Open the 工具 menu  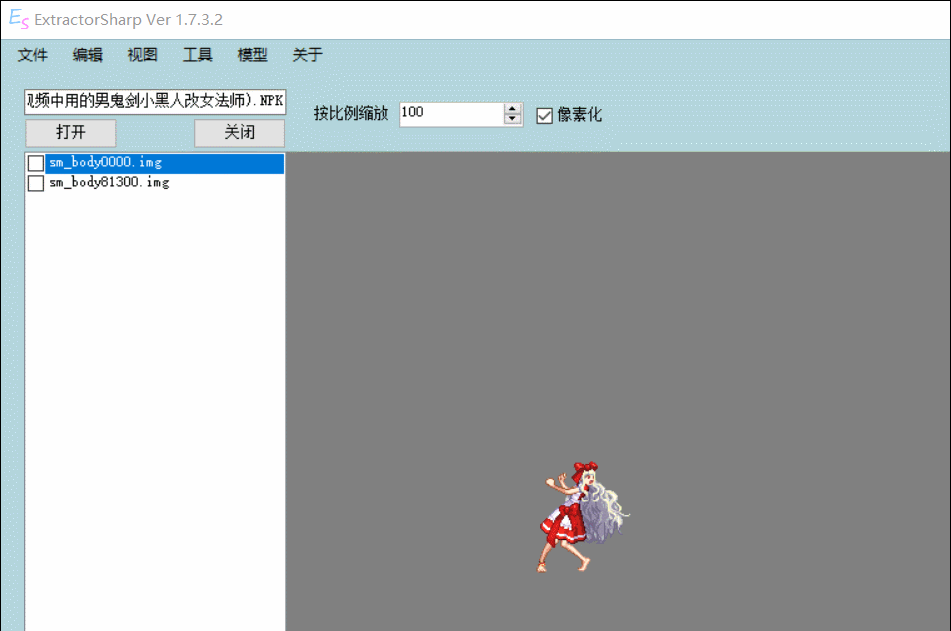tap(196, 55)
